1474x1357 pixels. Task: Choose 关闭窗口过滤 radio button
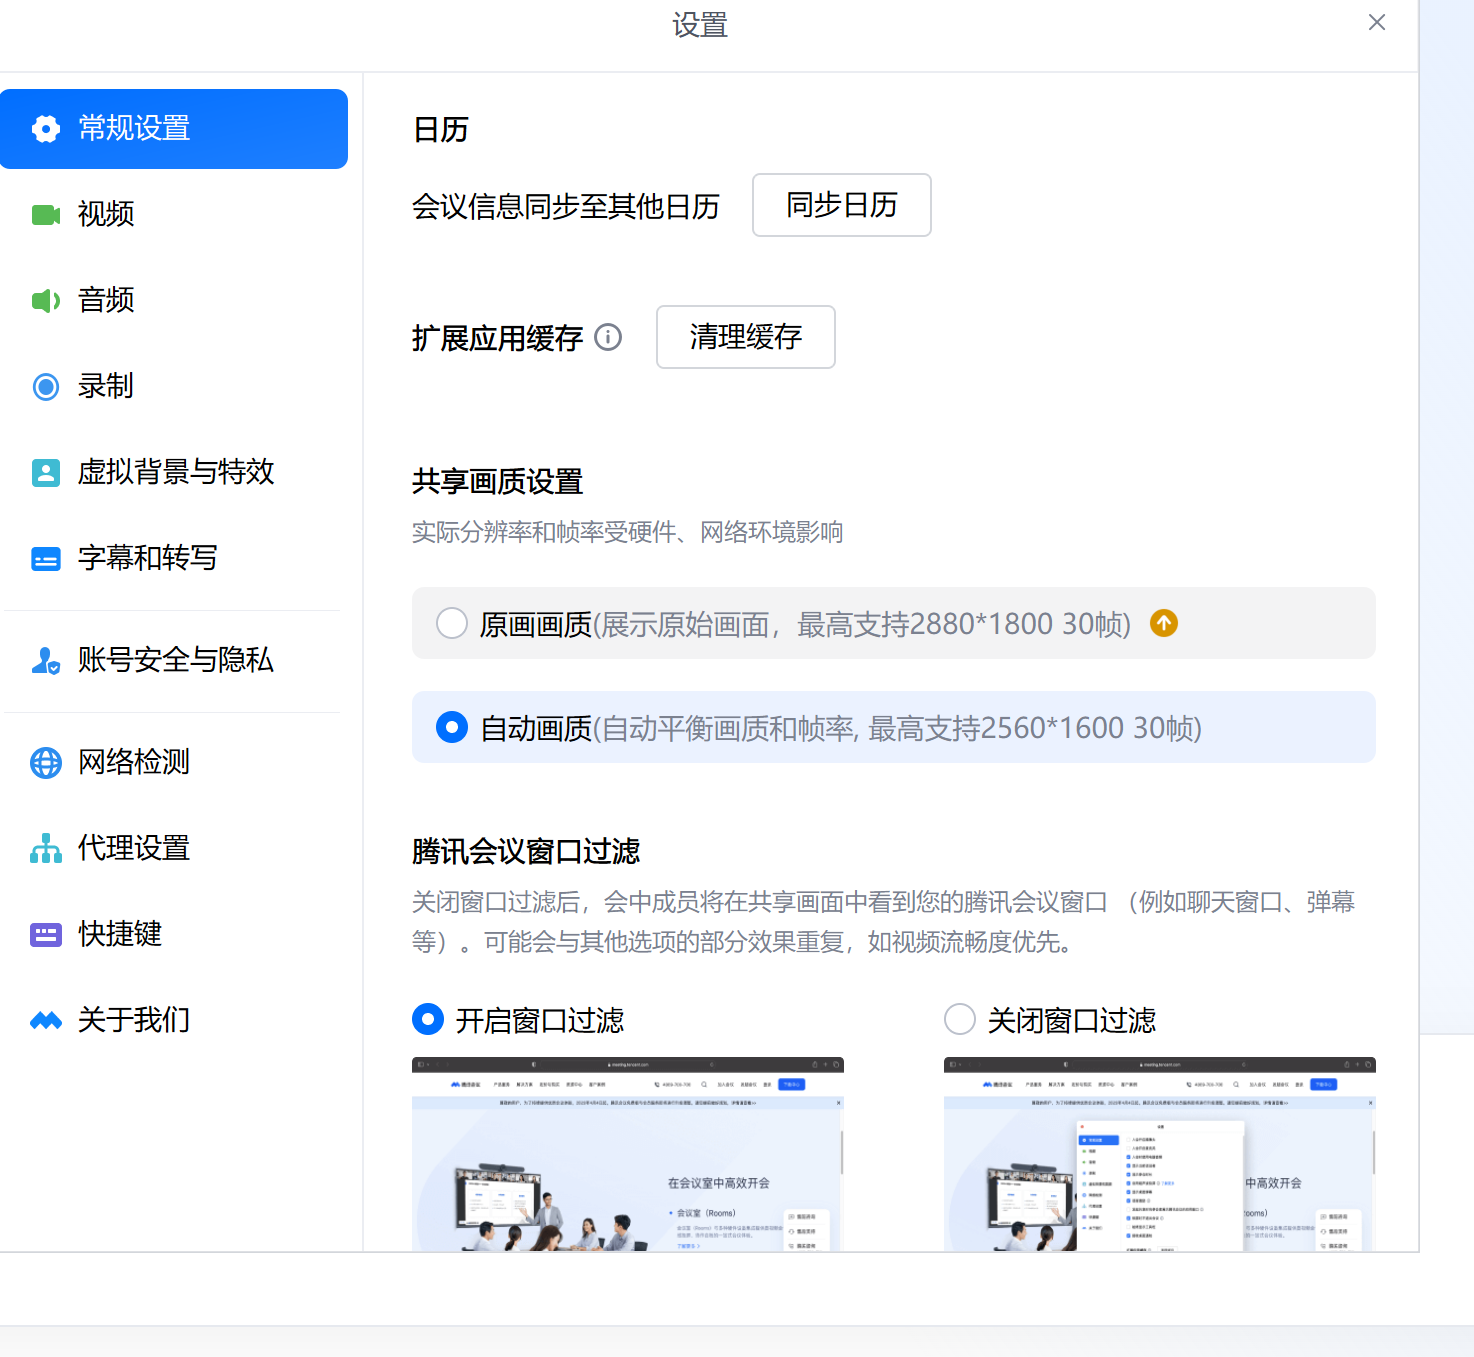tap(960, 1020)
